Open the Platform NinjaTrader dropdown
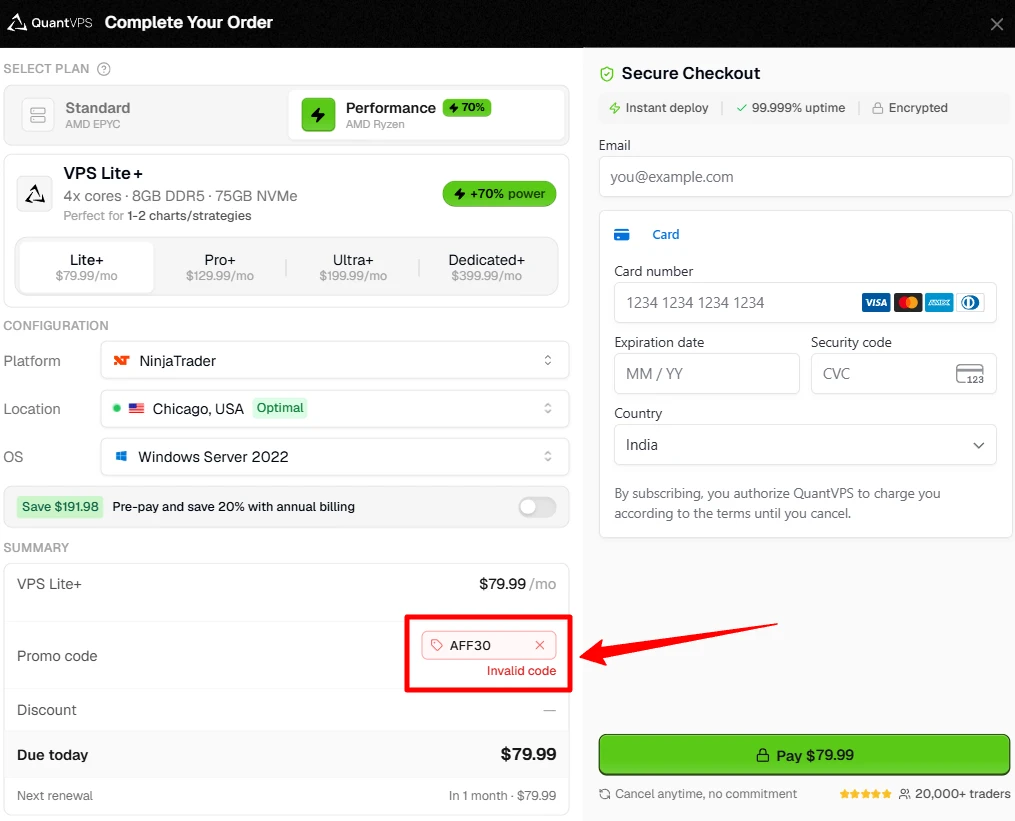This screenshot has width=1015, height=821. coord(335,360)
